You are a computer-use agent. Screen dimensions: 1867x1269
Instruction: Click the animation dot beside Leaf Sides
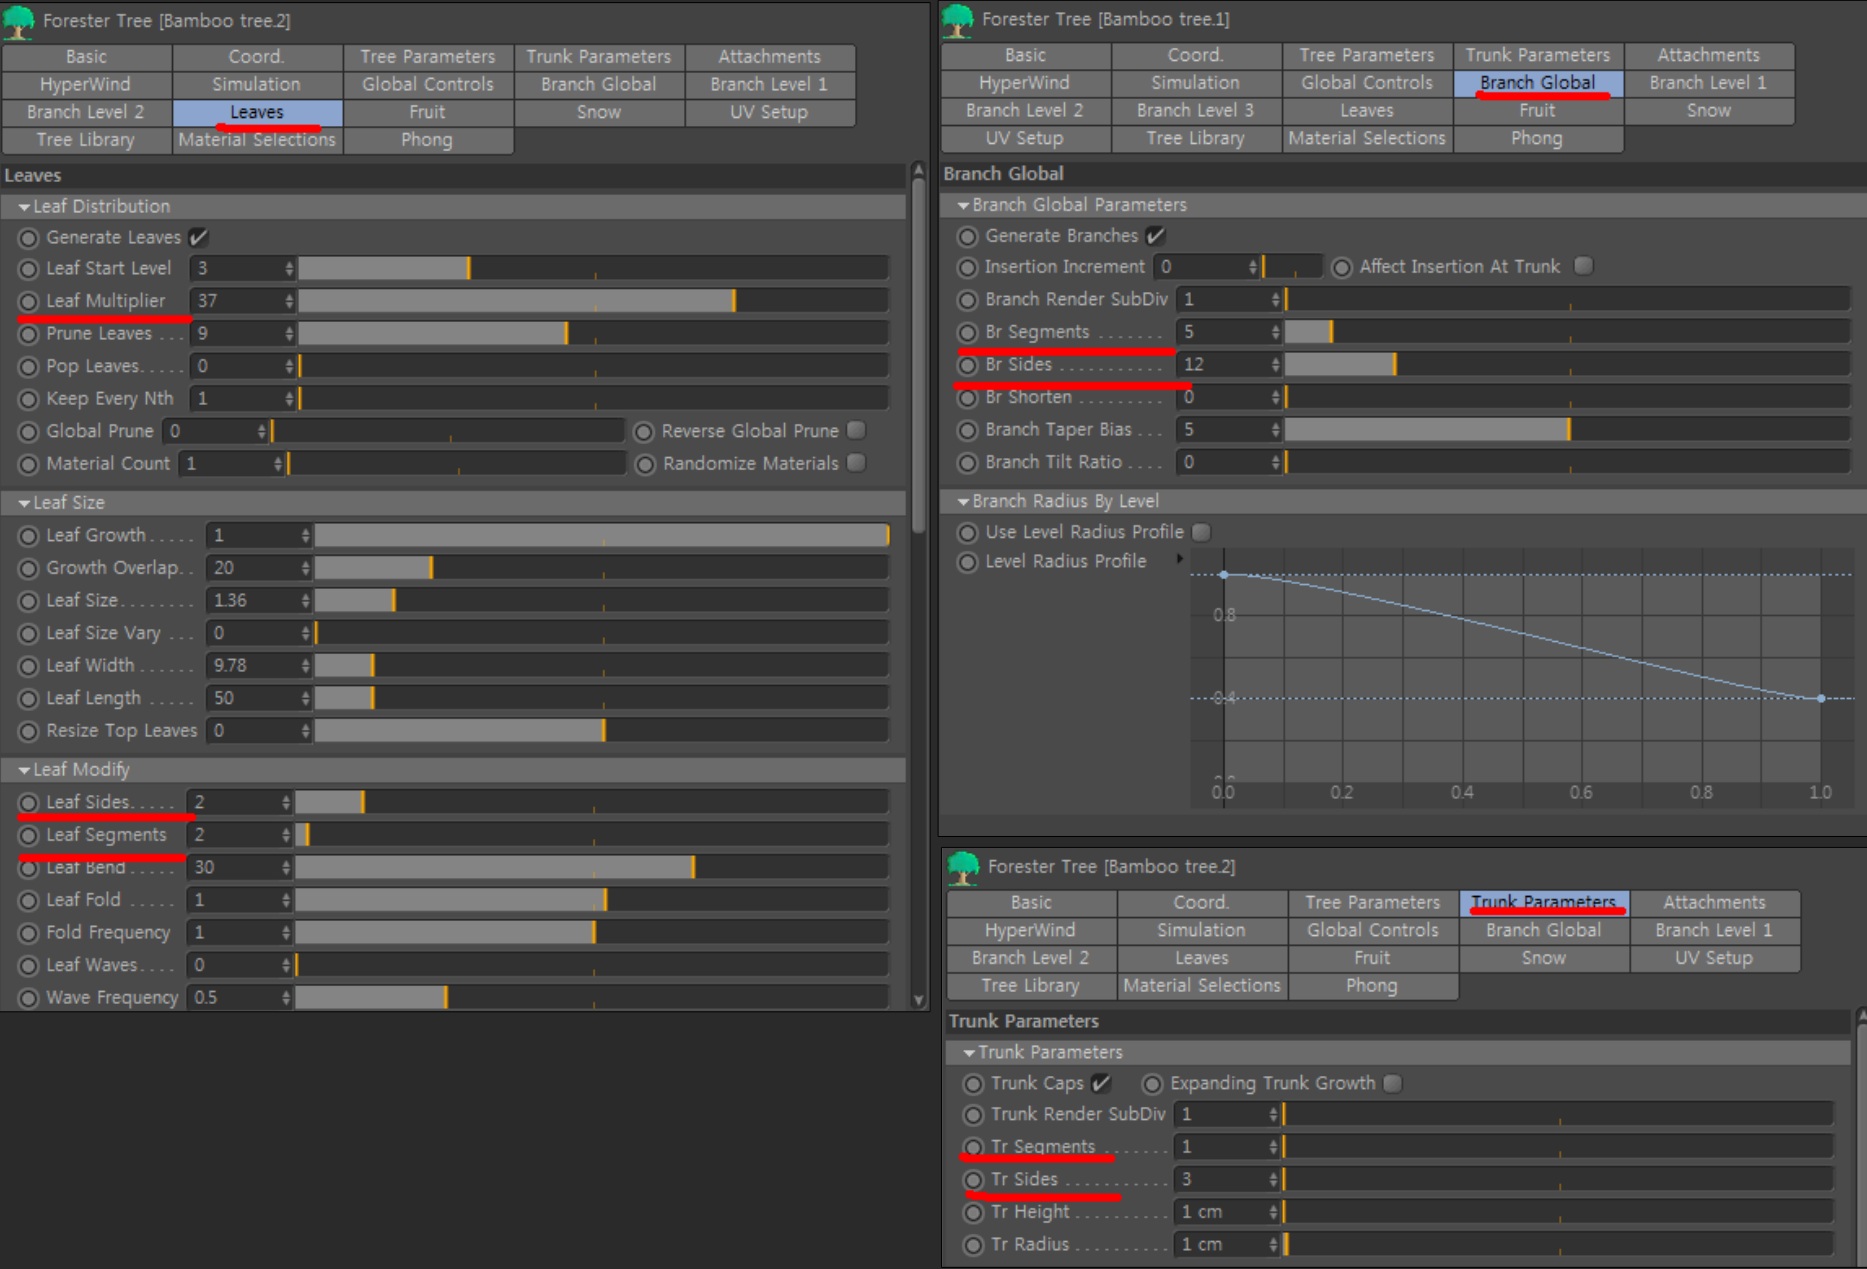[28, 803]
